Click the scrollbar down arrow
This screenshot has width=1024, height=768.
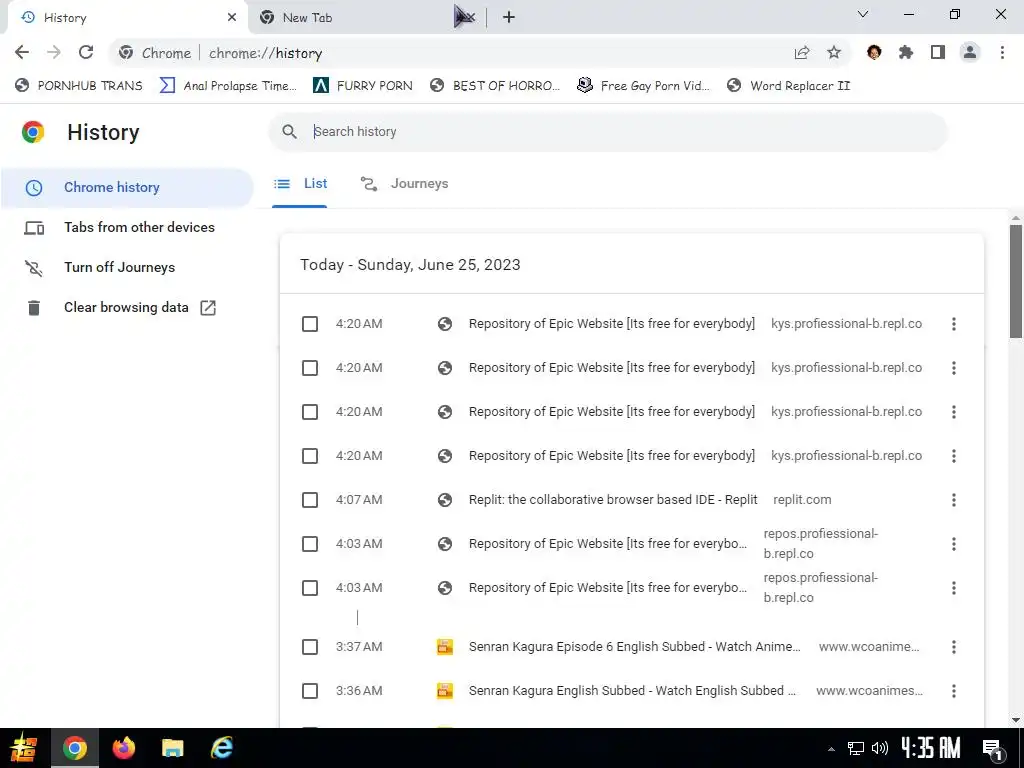click(1016, 720)
